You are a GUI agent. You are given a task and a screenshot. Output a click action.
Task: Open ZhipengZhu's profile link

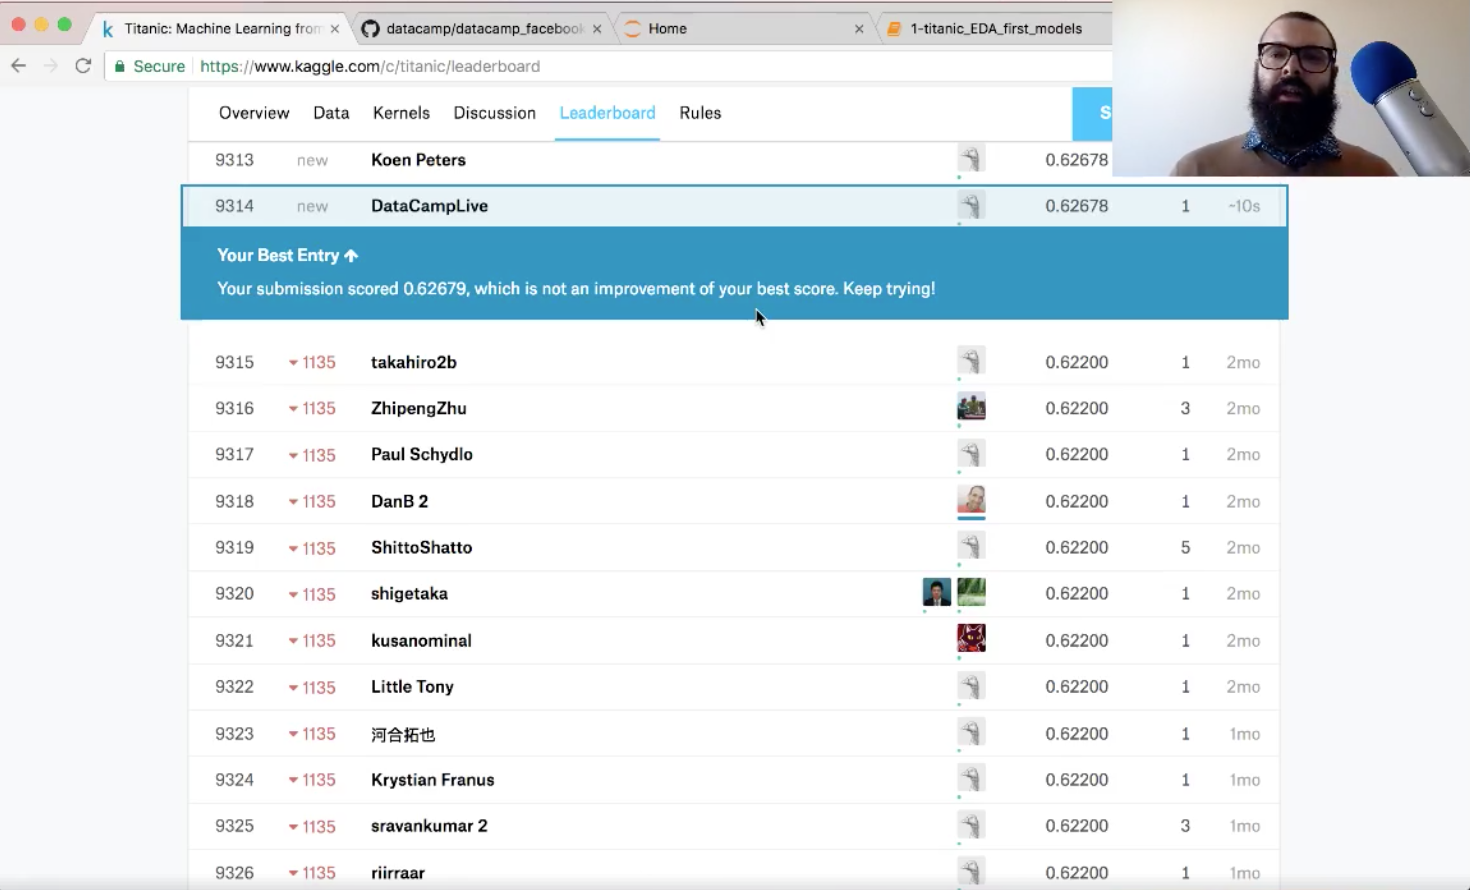(x=418, y=408)
